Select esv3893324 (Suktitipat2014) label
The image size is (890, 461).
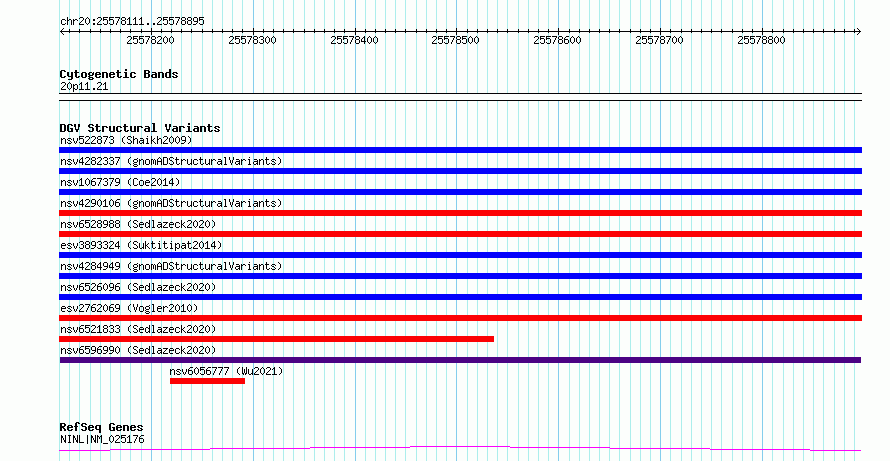(x=141, y=245)
